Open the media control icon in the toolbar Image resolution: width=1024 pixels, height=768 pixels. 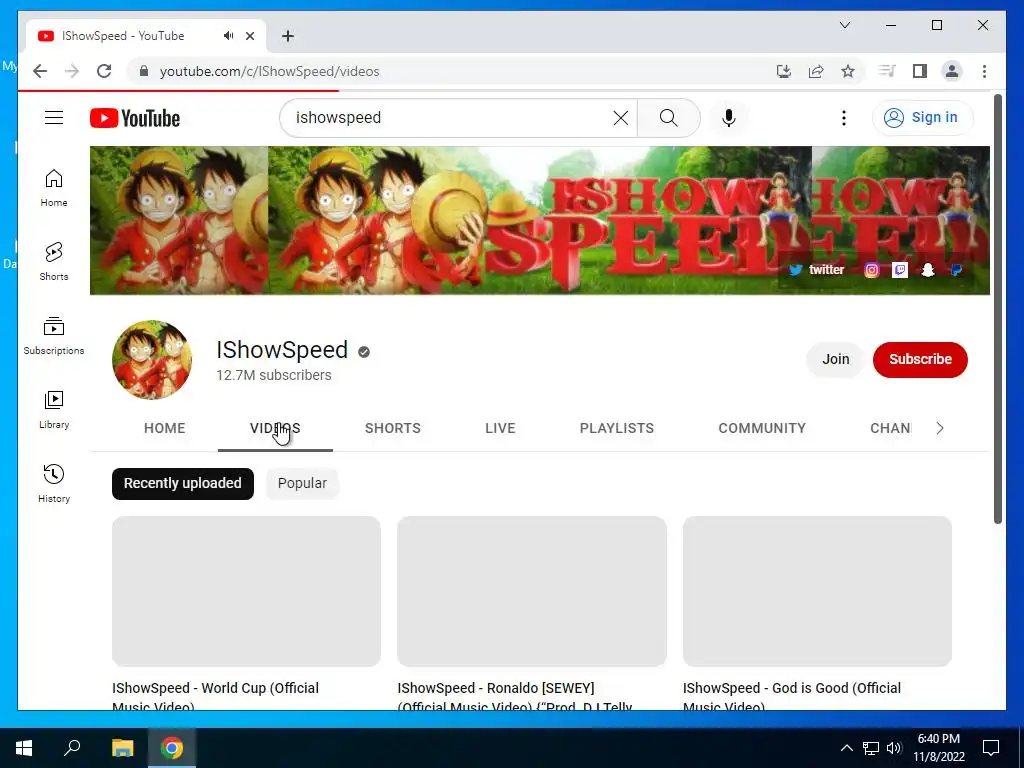pyautogui.click(x=887, y=71)
